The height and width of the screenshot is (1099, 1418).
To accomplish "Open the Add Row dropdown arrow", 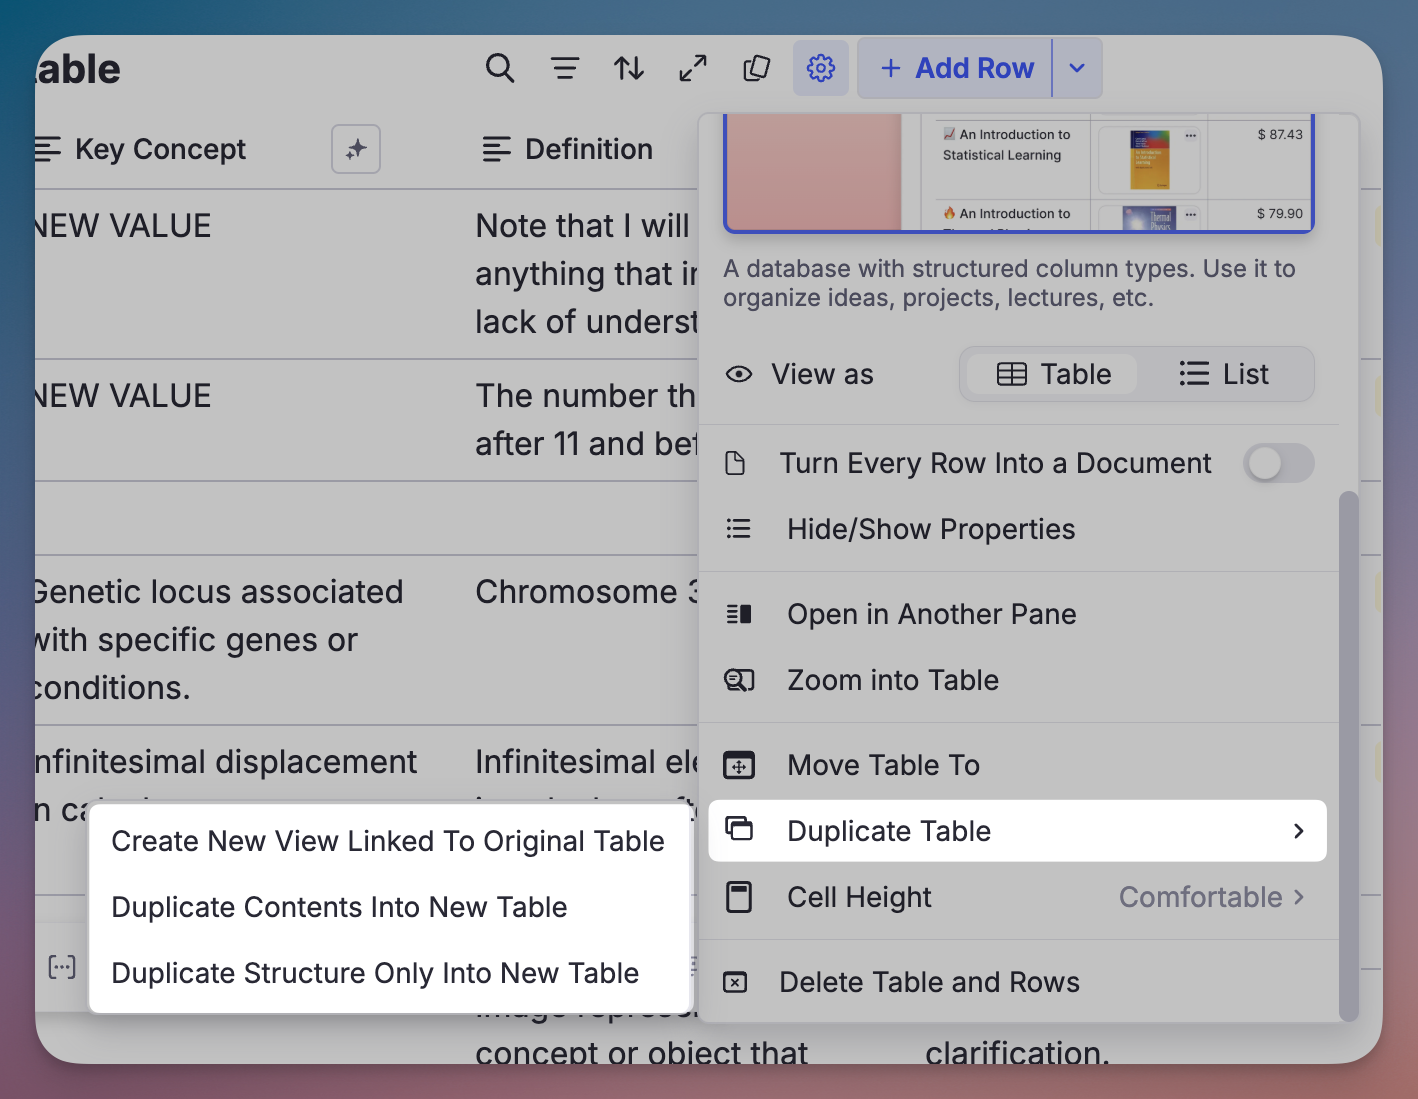I will tap(1077, 68).
